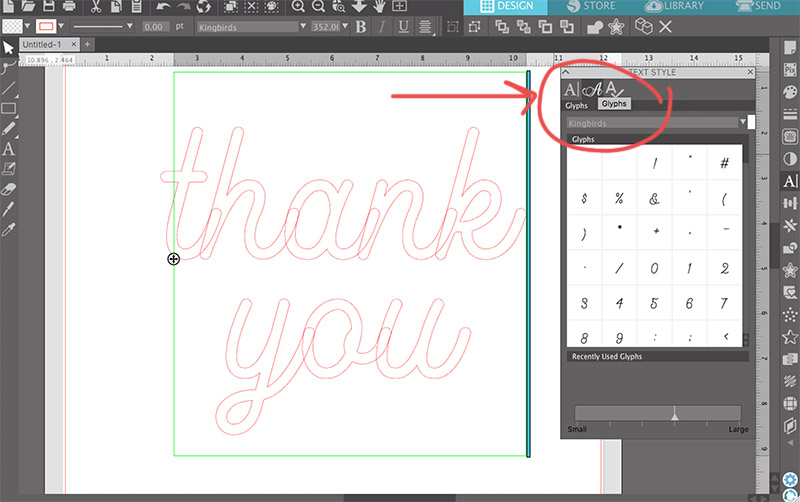Screen dimensions: 800x502
Task: Open the Page Setup panel icon
Action: click(x=790, y=48)
